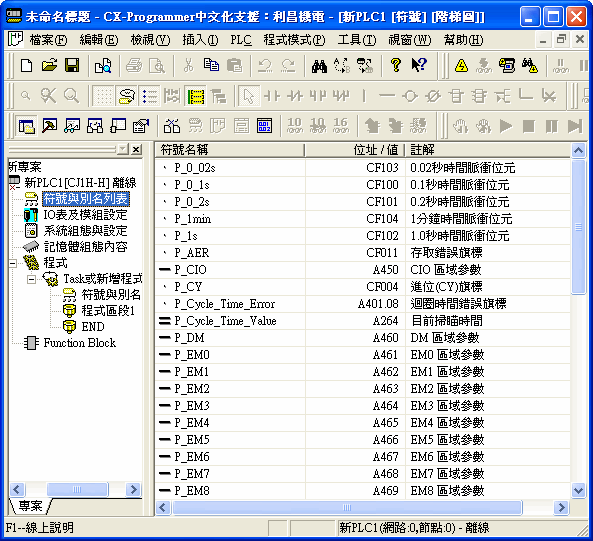Click the symbol table horizontal scrollbar thumb

coord(347,507)
